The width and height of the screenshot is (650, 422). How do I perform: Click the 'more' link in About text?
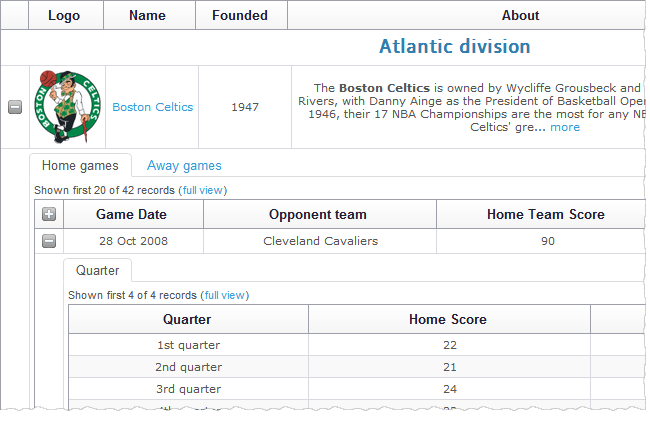click(565, 127)
